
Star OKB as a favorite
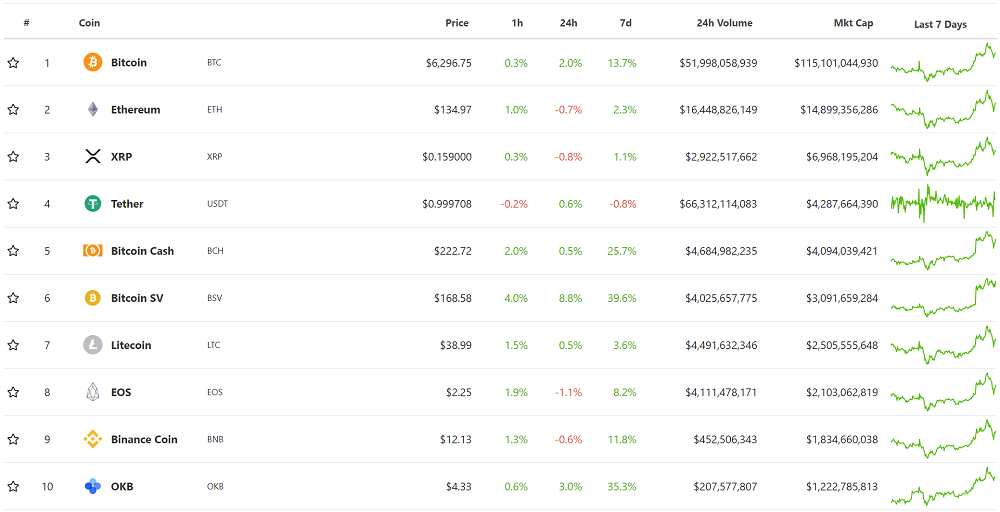click(x=13, y=486)
